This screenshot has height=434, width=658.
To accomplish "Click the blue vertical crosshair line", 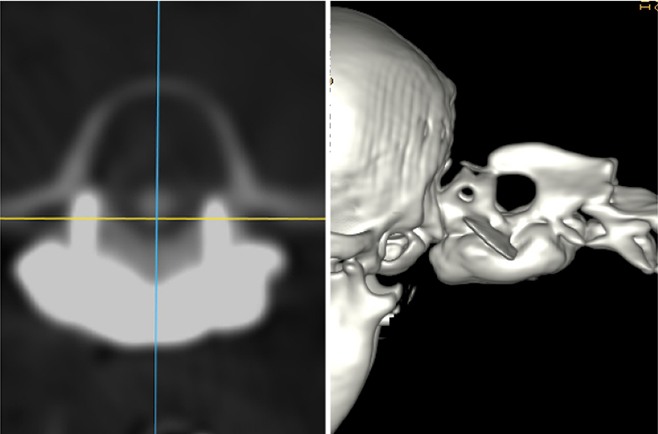I will (158, 217).
